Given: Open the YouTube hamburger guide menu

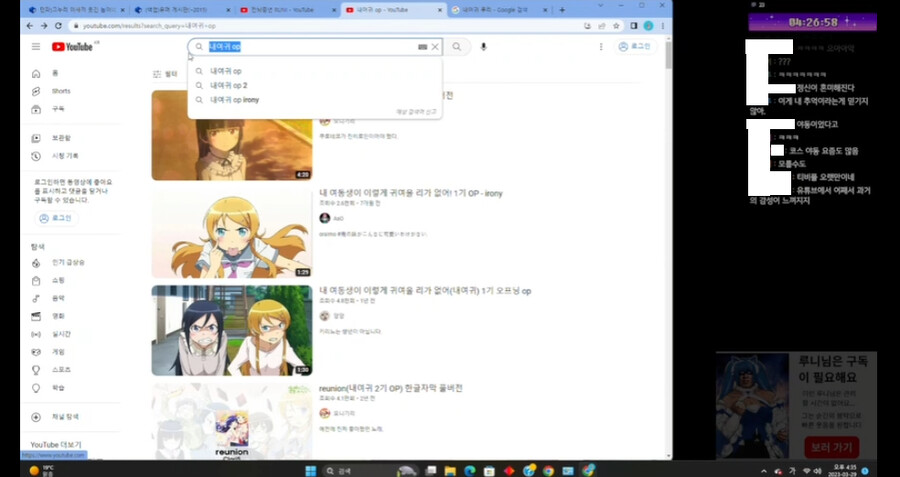Looking at the screenshot, I should click(36, 46).
